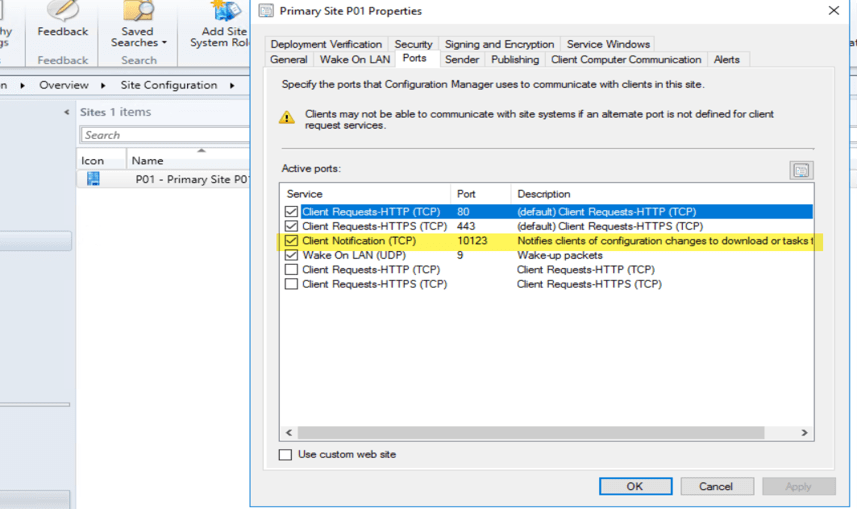Viewport: 861px width, 509px height.
Task: Click the Search field in Sites list
Action: 165,135
